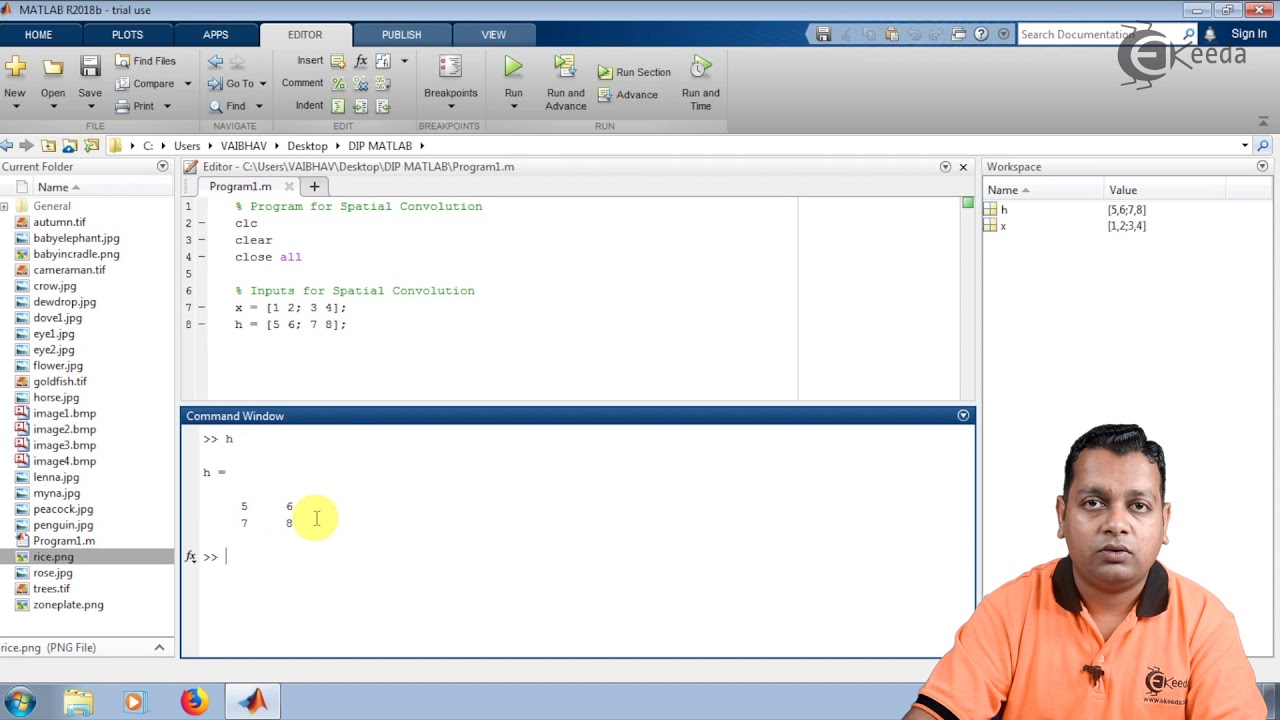The width and height of the screenshot is (1280, 720).
Task: Click the wrap comments icon
Action: [383, 84]
